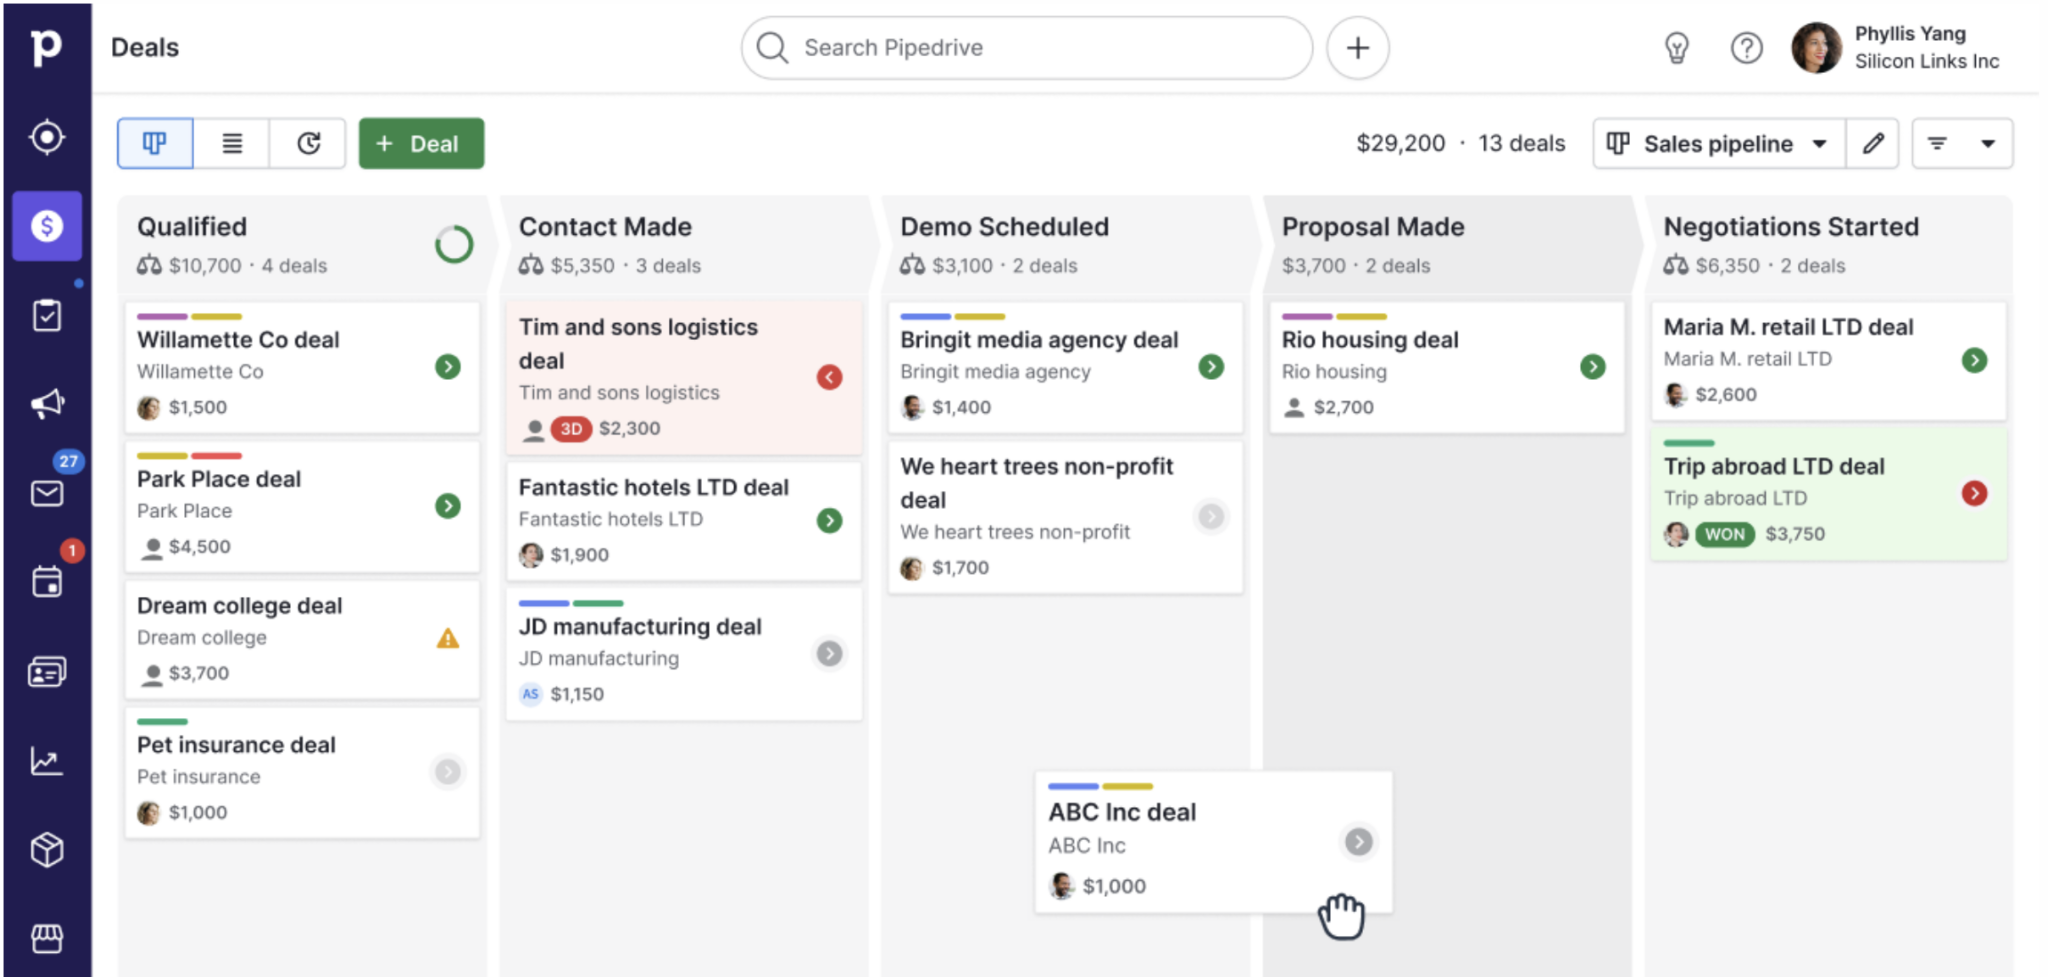
Task: Click green arrow on Rio housing deal
Action: point(1592,367)
